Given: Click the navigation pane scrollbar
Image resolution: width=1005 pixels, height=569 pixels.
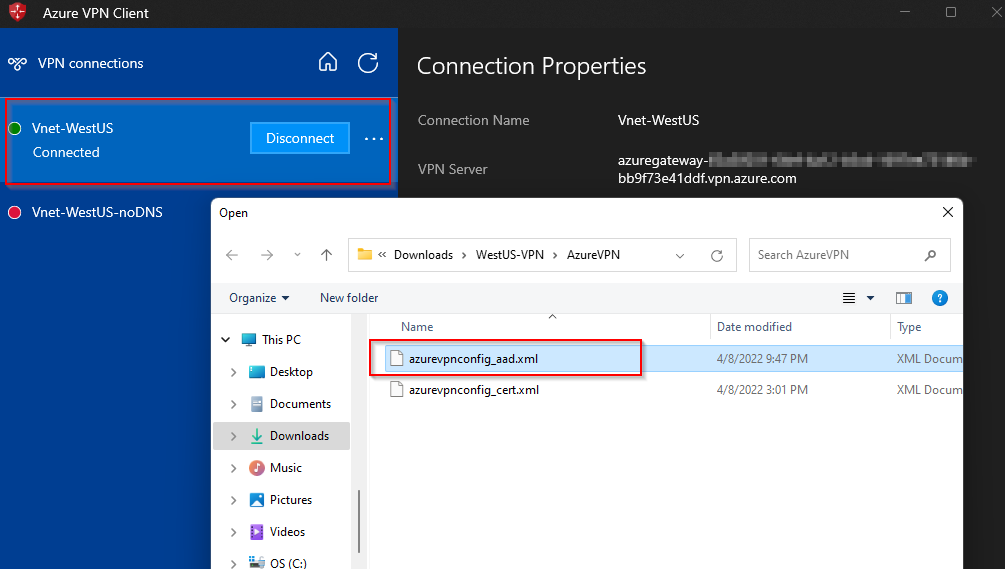Looking at the screenshot, I should point(358,520).
